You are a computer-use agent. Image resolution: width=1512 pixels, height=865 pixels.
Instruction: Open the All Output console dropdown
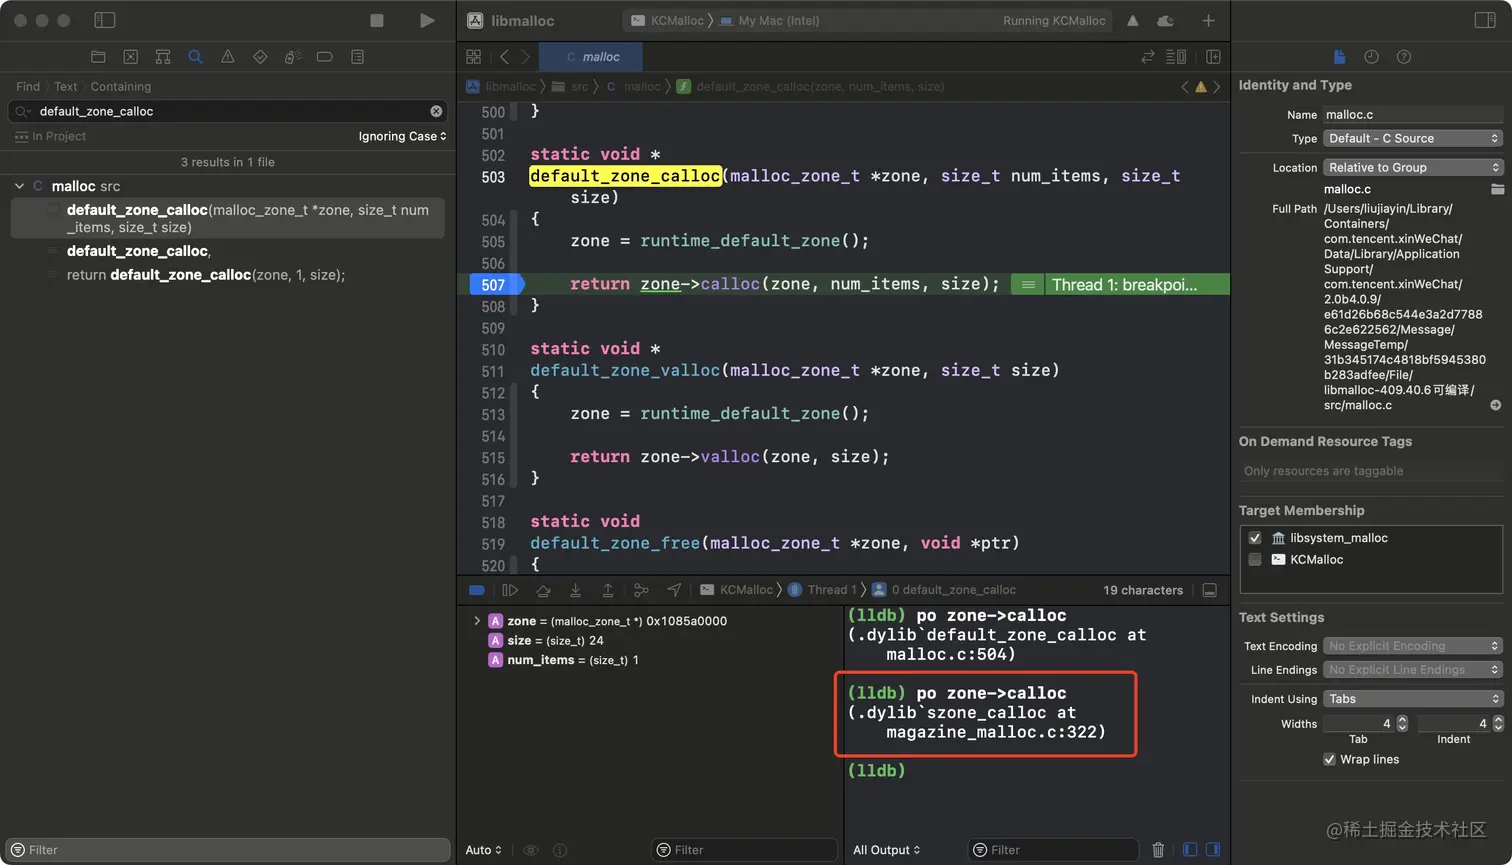[x=887, y=850]
